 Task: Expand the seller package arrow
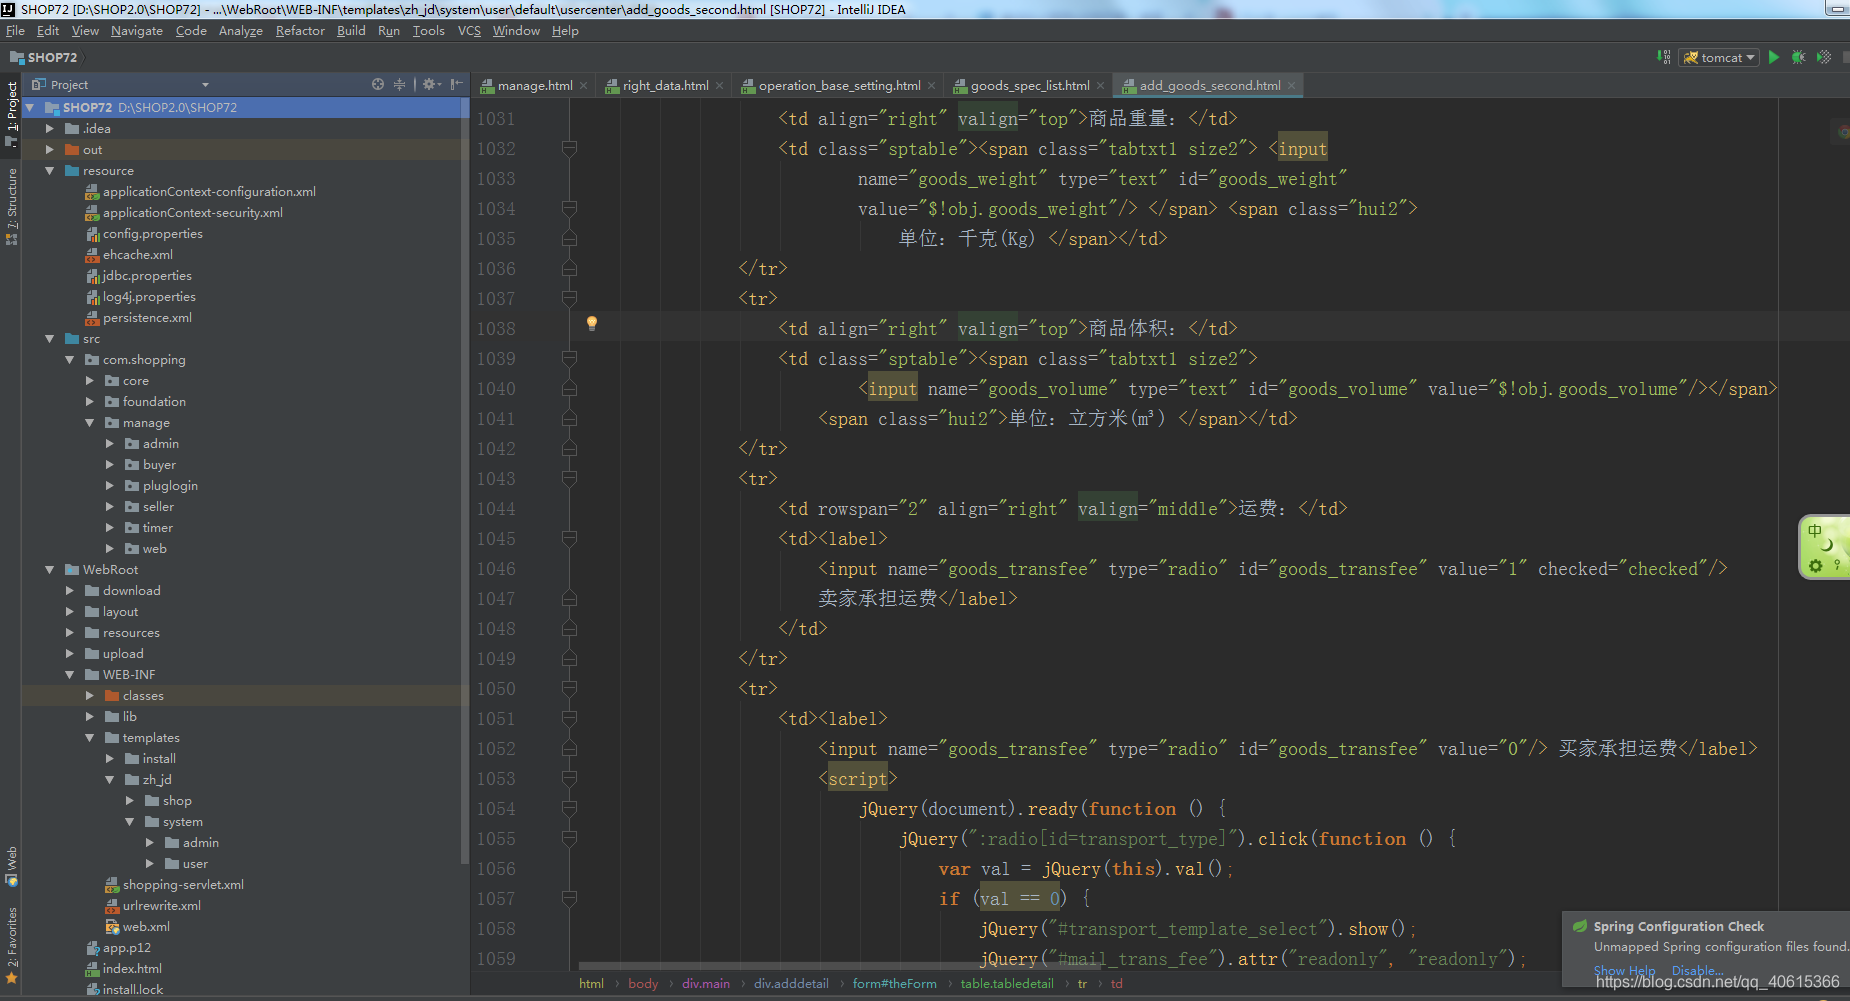coord(110,506)
